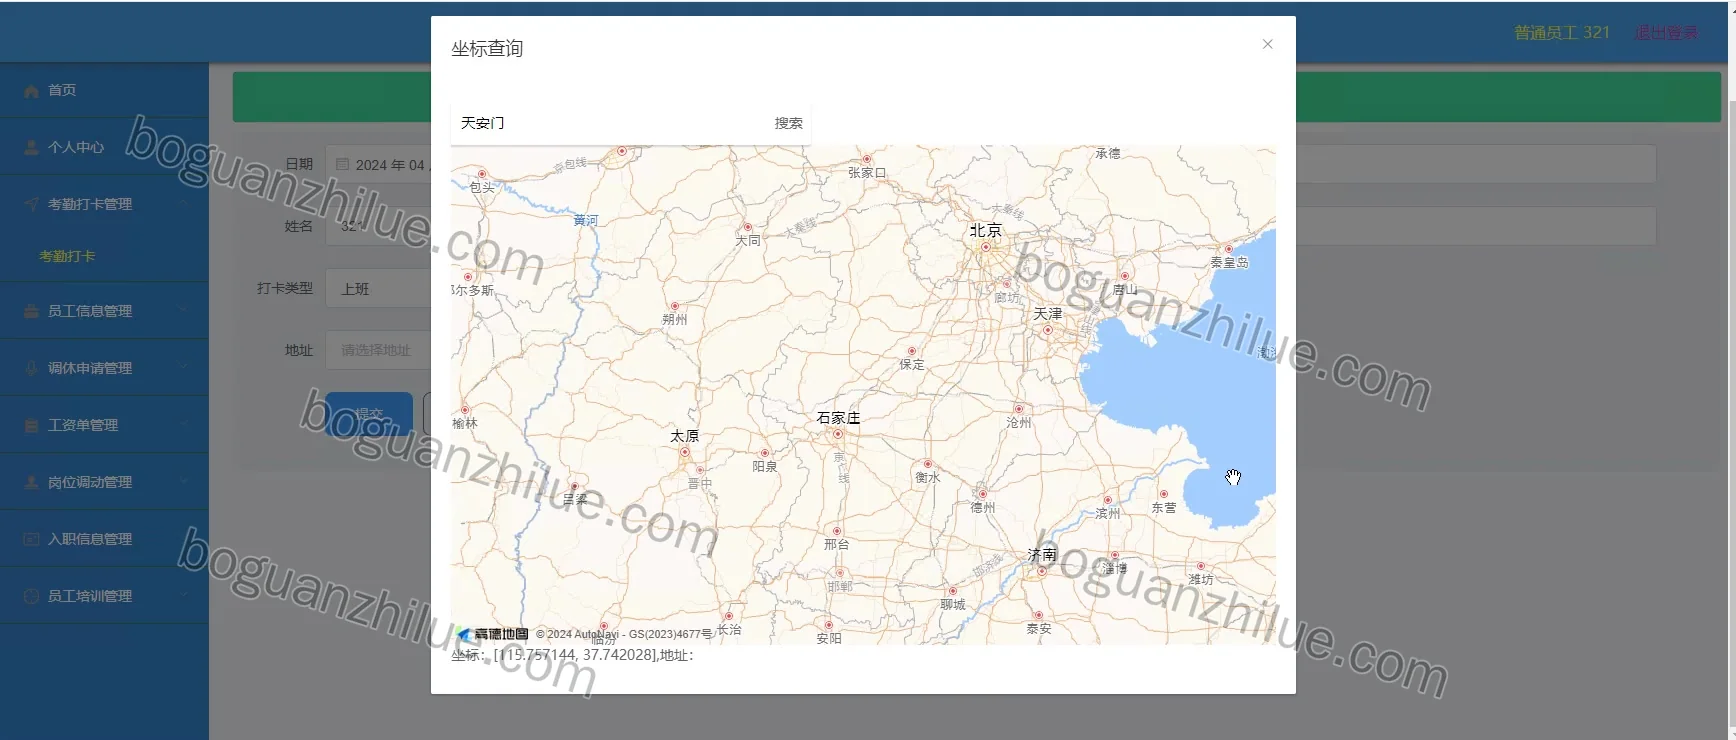
Task: Click the 高德地图 logo on the map
Action: 493,634
